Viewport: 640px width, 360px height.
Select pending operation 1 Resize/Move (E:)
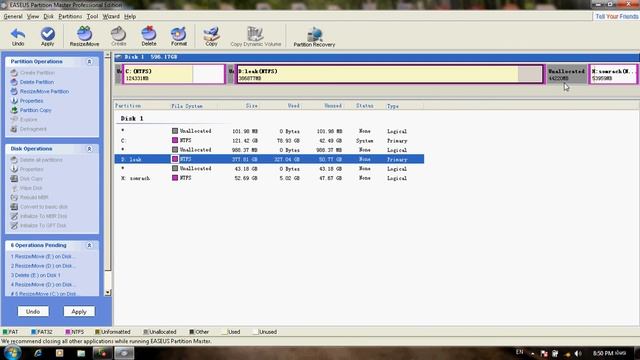43,256
